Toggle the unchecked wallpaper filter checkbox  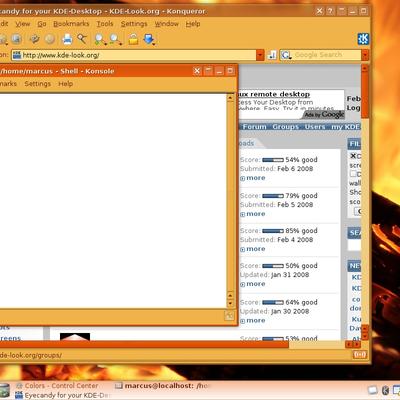pos(353,174)
